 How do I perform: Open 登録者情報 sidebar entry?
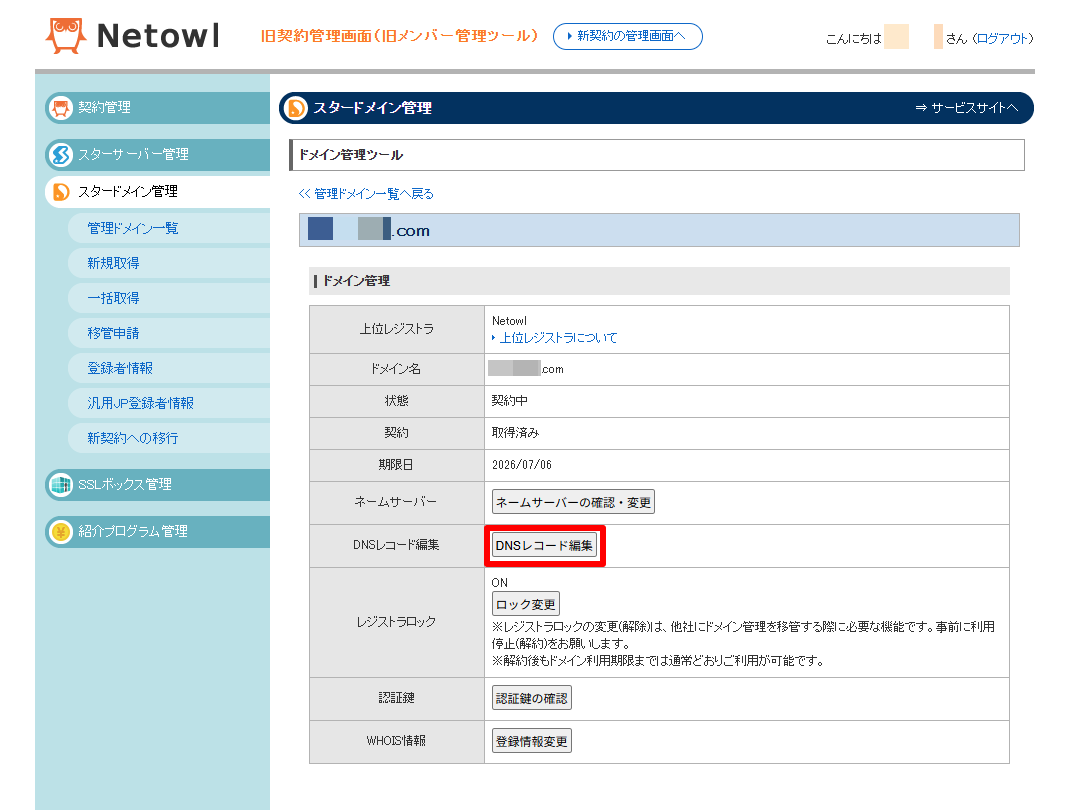coord(120,368)
